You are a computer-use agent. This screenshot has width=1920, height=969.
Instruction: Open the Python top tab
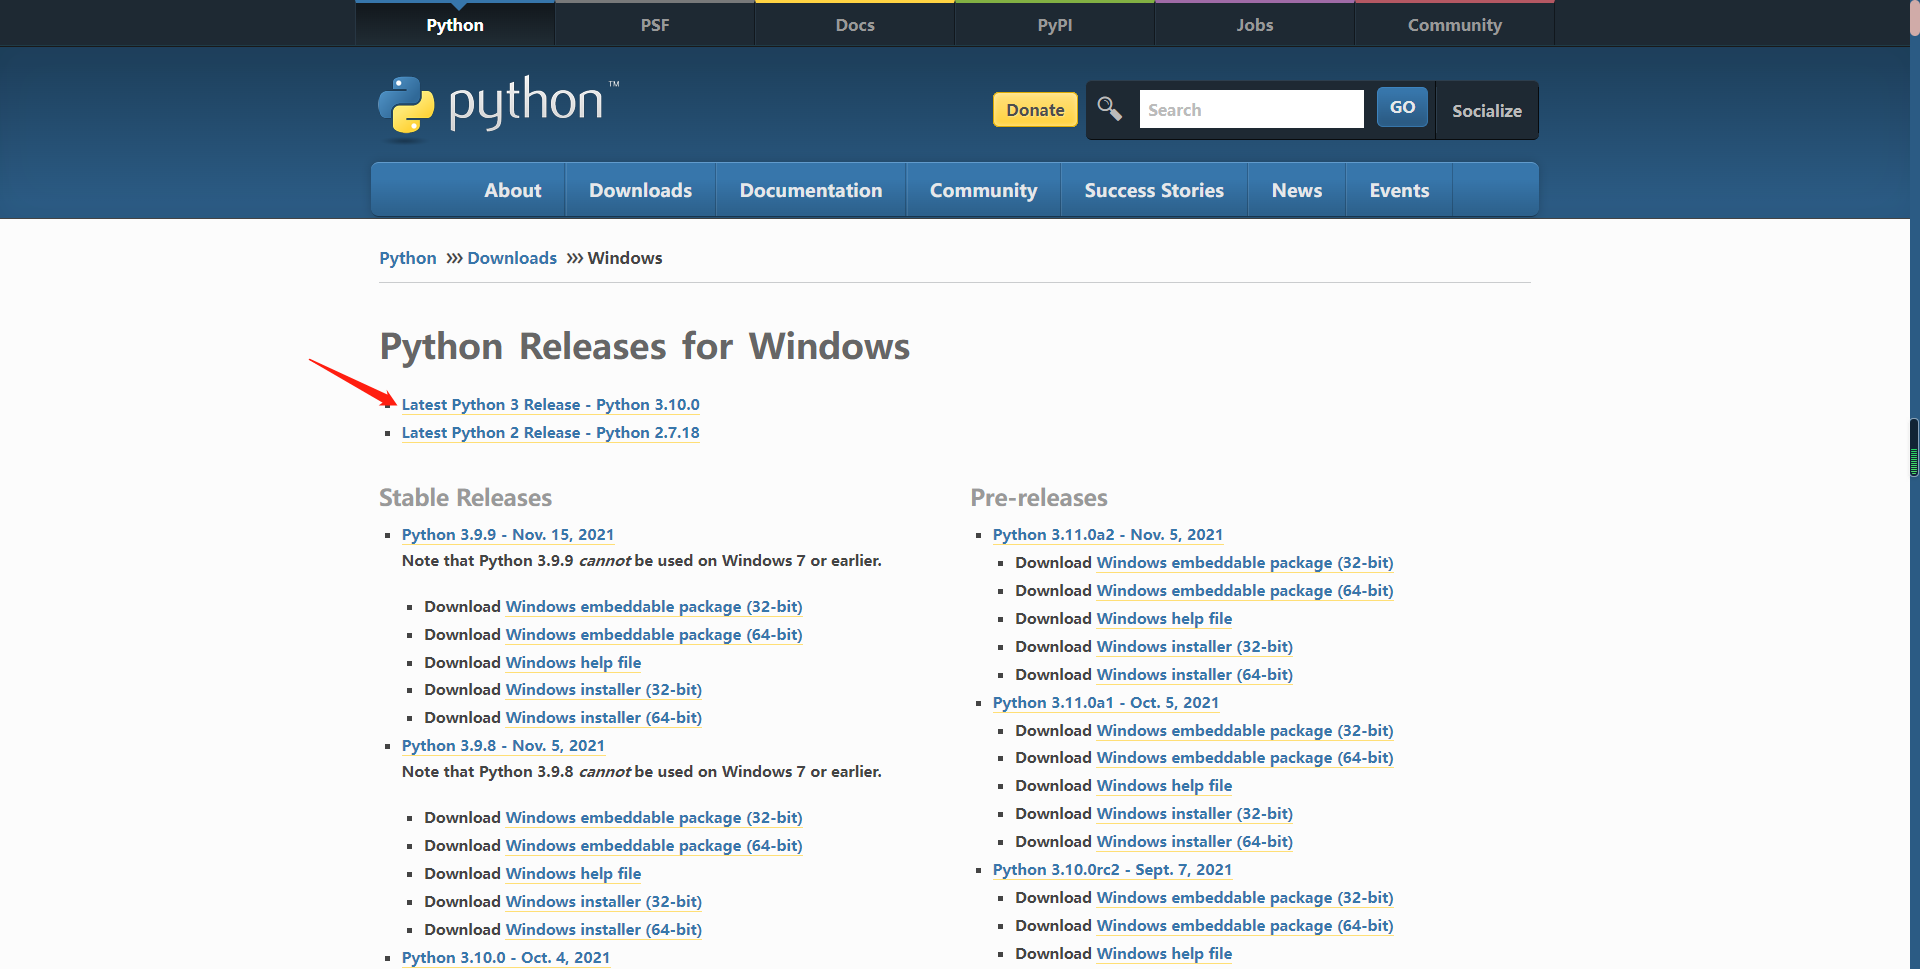pos(455,25)
